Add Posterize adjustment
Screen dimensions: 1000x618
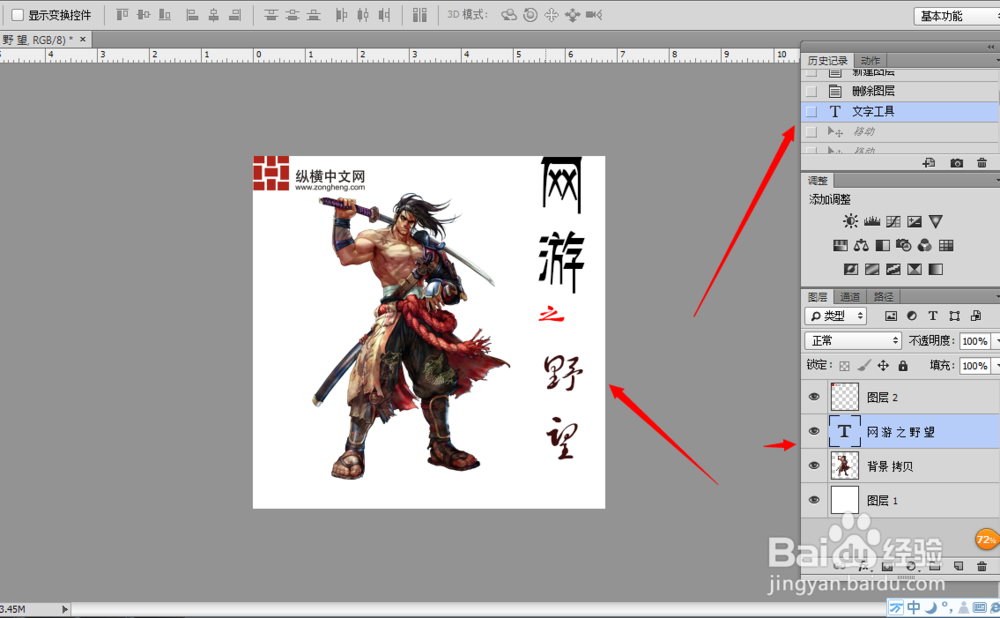pos(872,269)
